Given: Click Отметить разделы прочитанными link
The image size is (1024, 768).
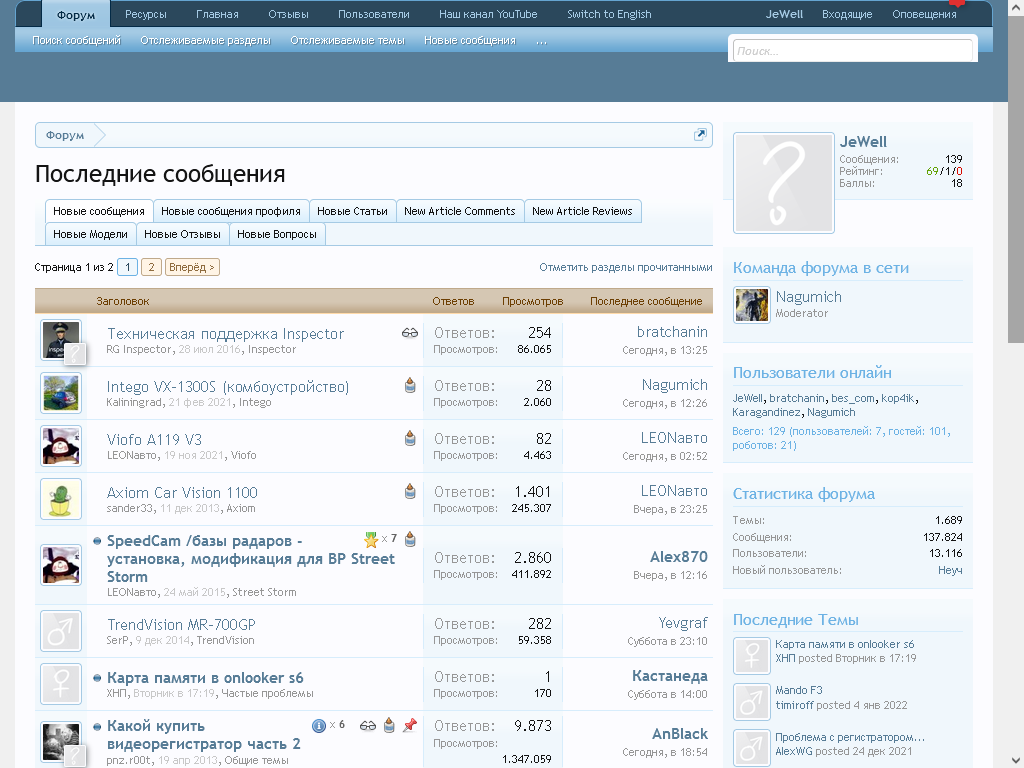Looking at the screenshot, I should pos(625,267).
